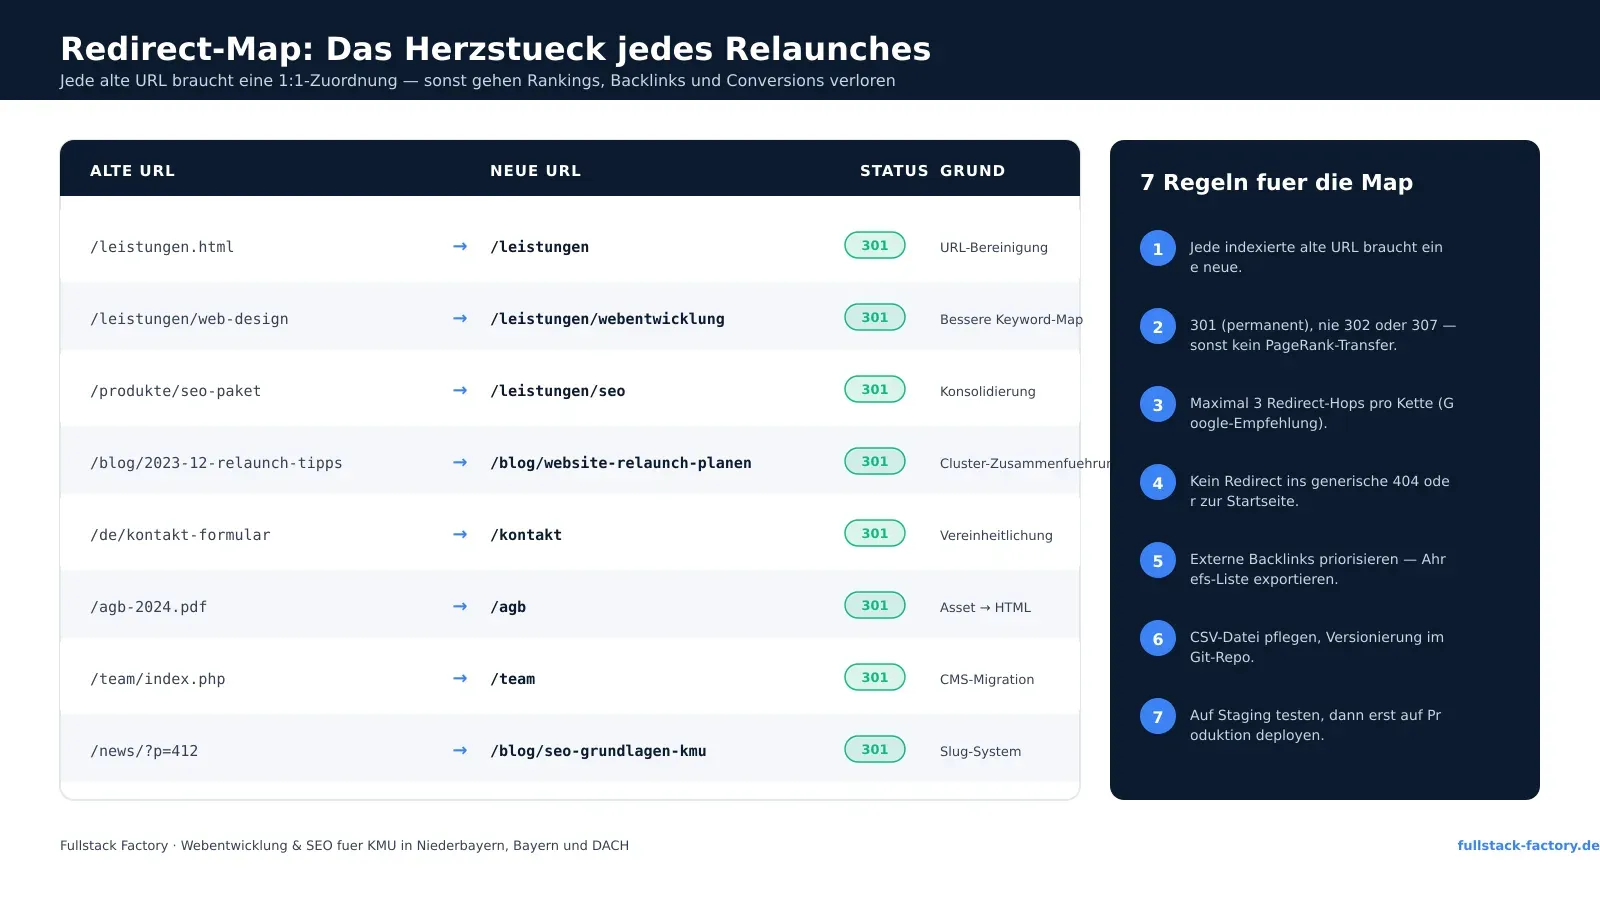
Task: Click the reason text Vereinheitlichung
Action: tap(996, 535)
